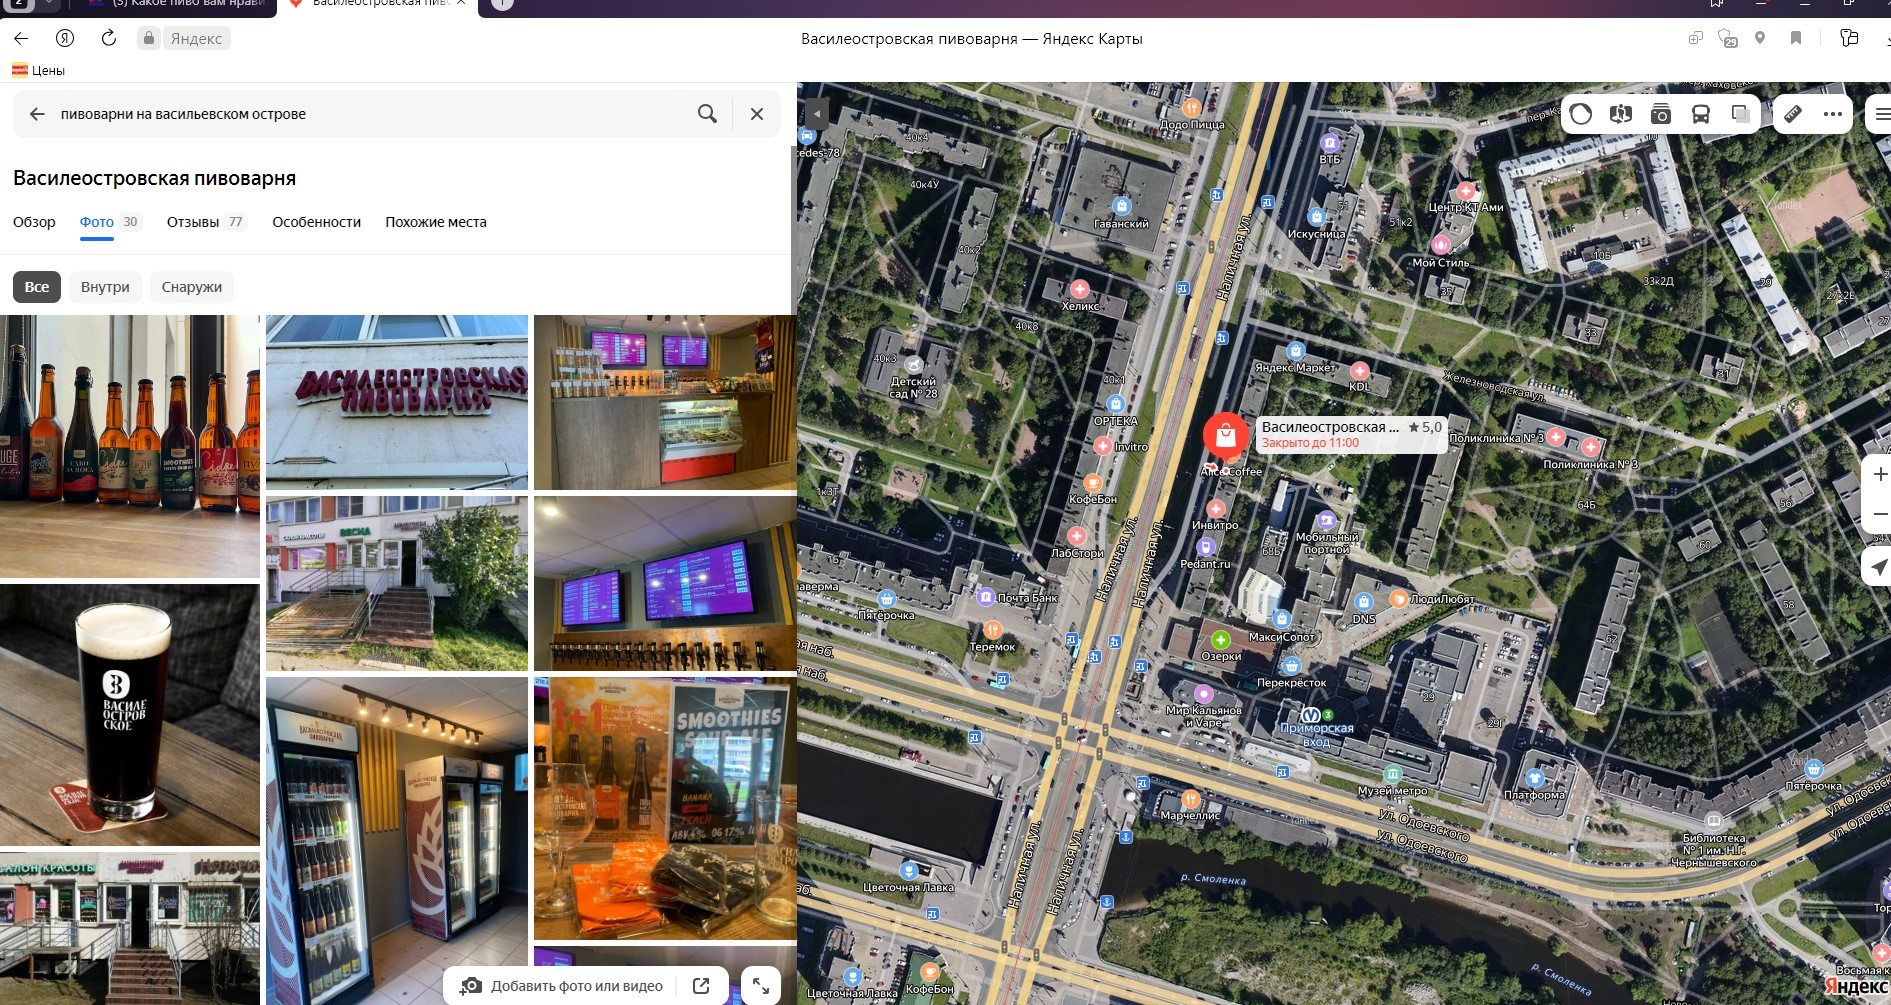This screenshot has height=1005, width=1891.
Task: Enable public transport layer bus icon
Action: coord(1700,114)
